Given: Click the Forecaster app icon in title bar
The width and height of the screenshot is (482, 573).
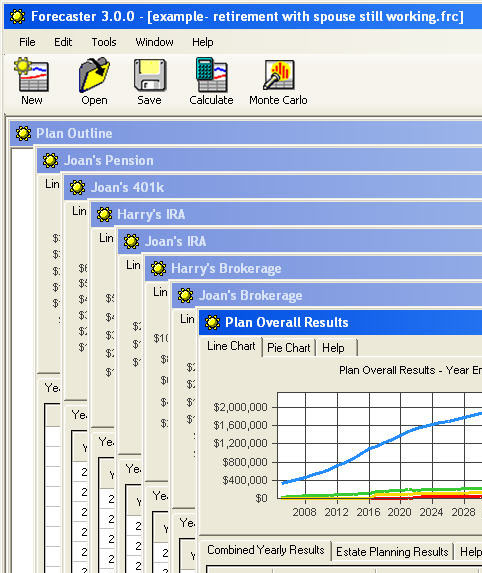Looking at the screenshot, I should (17, 16).
